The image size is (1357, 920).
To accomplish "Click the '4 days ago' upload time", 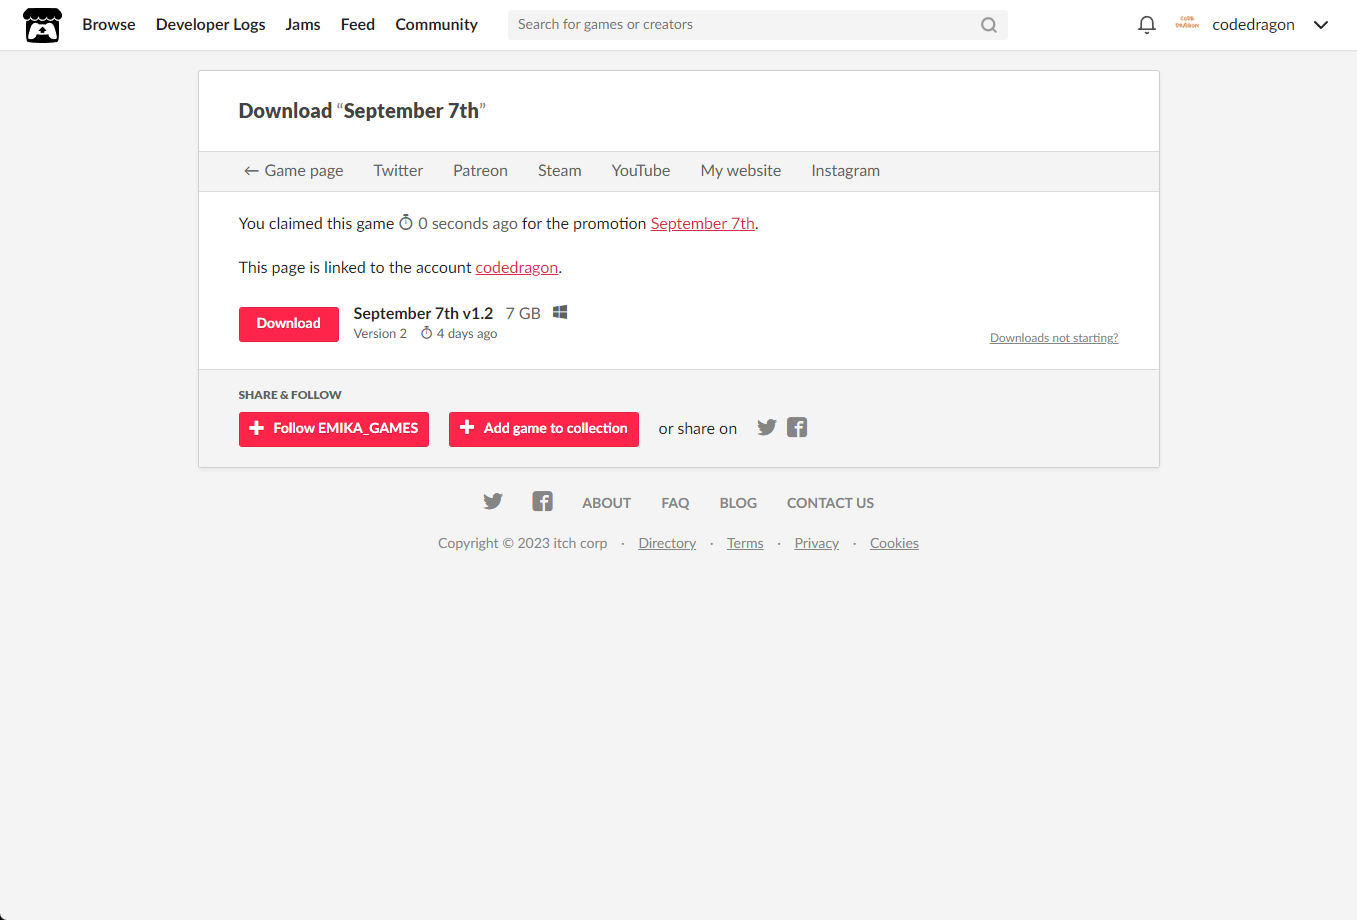I will point(459,334).
